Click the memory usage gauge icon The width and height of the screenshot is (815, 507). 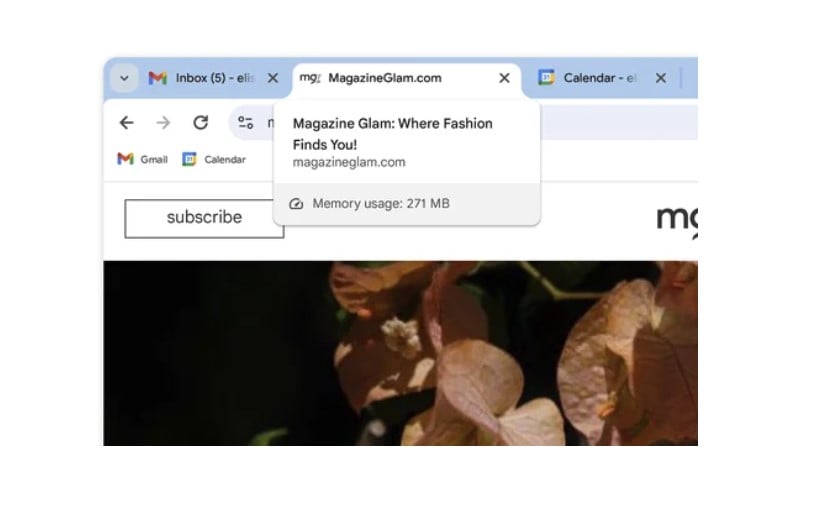pyautogui.click(x=296, y=204)
